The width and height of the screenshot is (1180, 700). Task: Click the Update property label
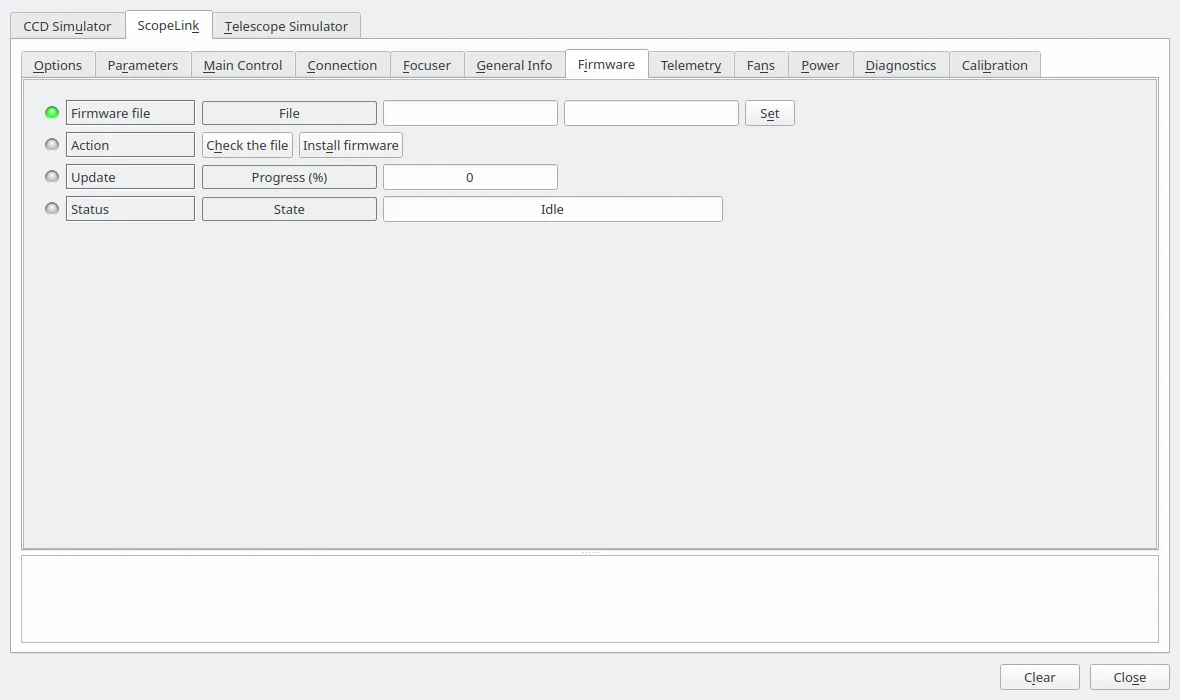pyautogui.click(x=130, y=177)
